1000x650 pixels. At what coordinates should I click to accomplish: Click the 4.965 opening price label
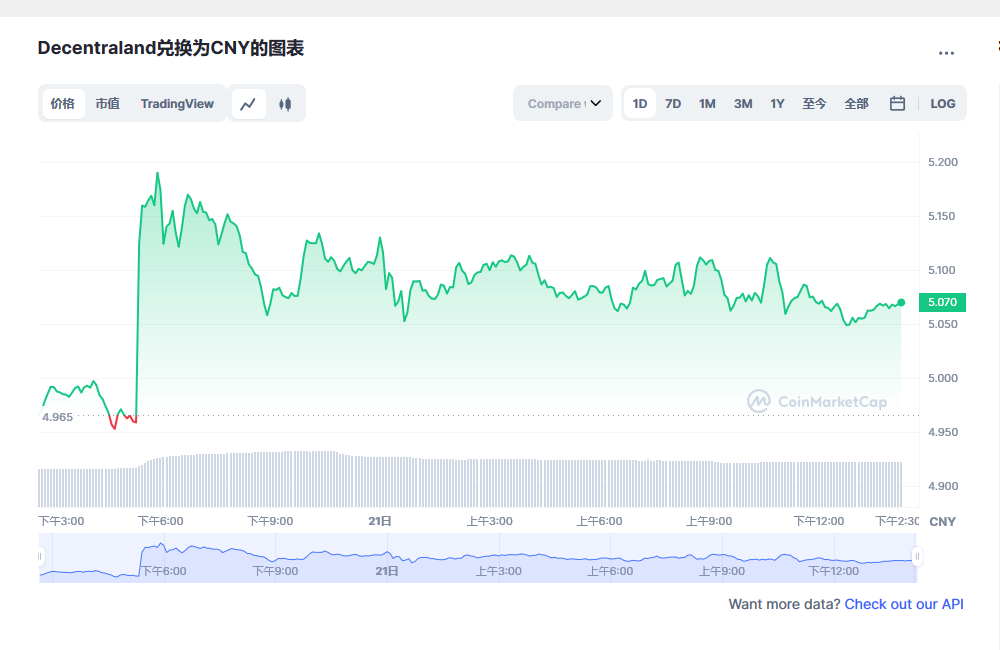(57, 417)
